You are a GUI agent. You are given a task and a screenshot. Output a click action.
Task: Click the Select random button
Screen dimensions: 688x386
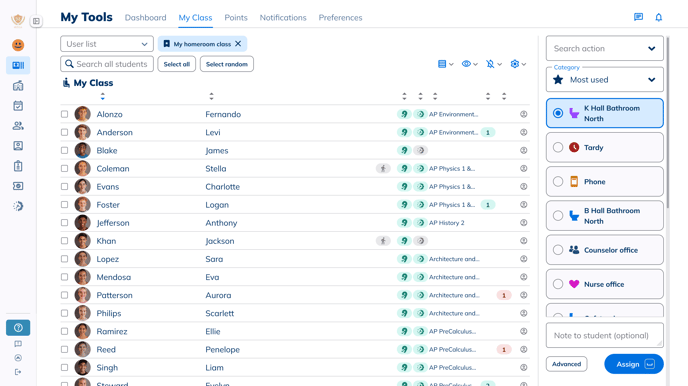tap(227, 64)
